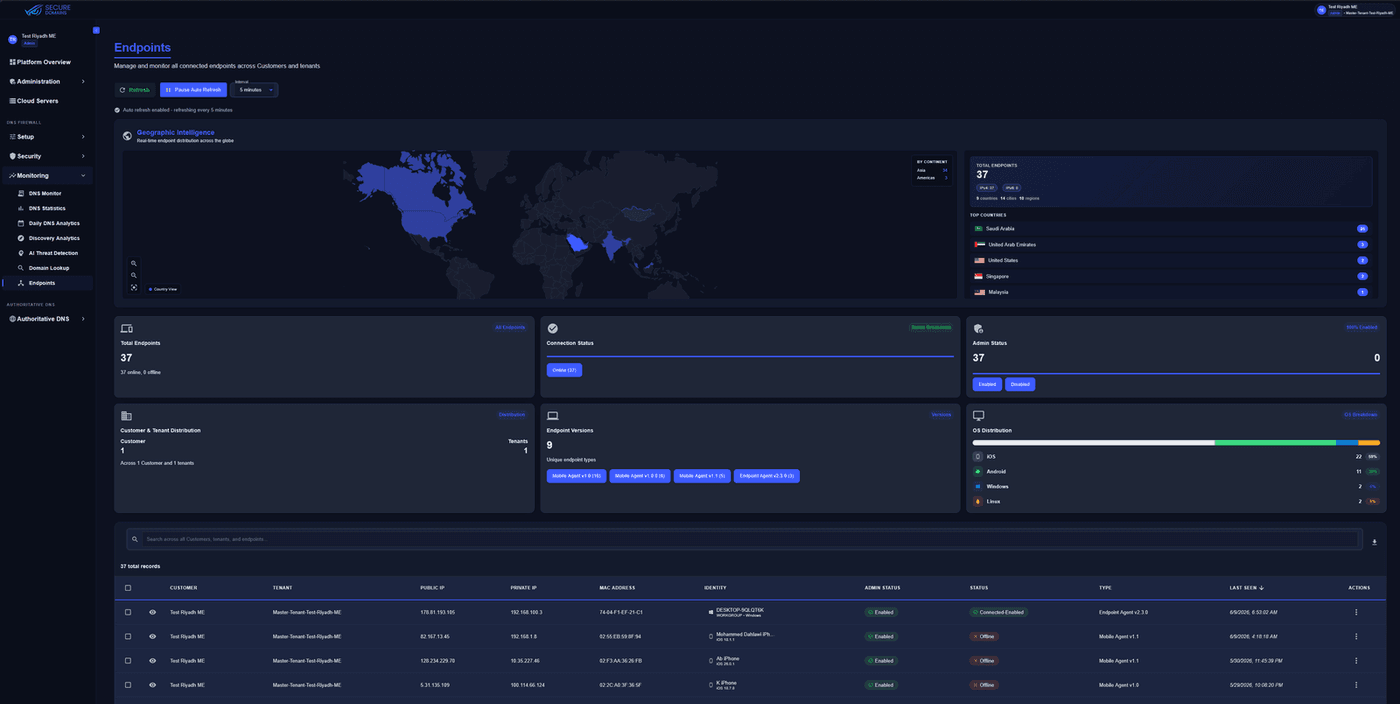Check the row with IP 128.234.229.70
This screenshot has width=1400, height=704.
click(128, 661)
